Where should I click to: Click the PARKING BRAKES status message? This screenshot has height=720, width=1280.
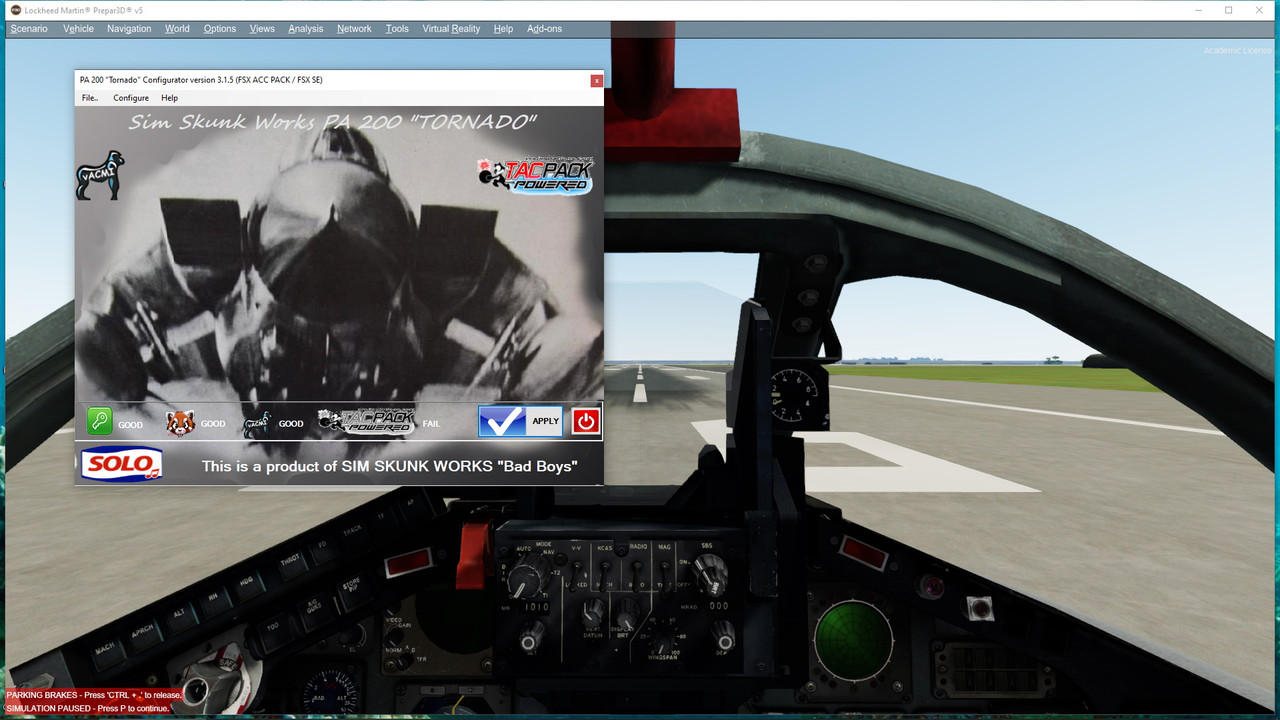pyautogui.click(x=94, y=695)
